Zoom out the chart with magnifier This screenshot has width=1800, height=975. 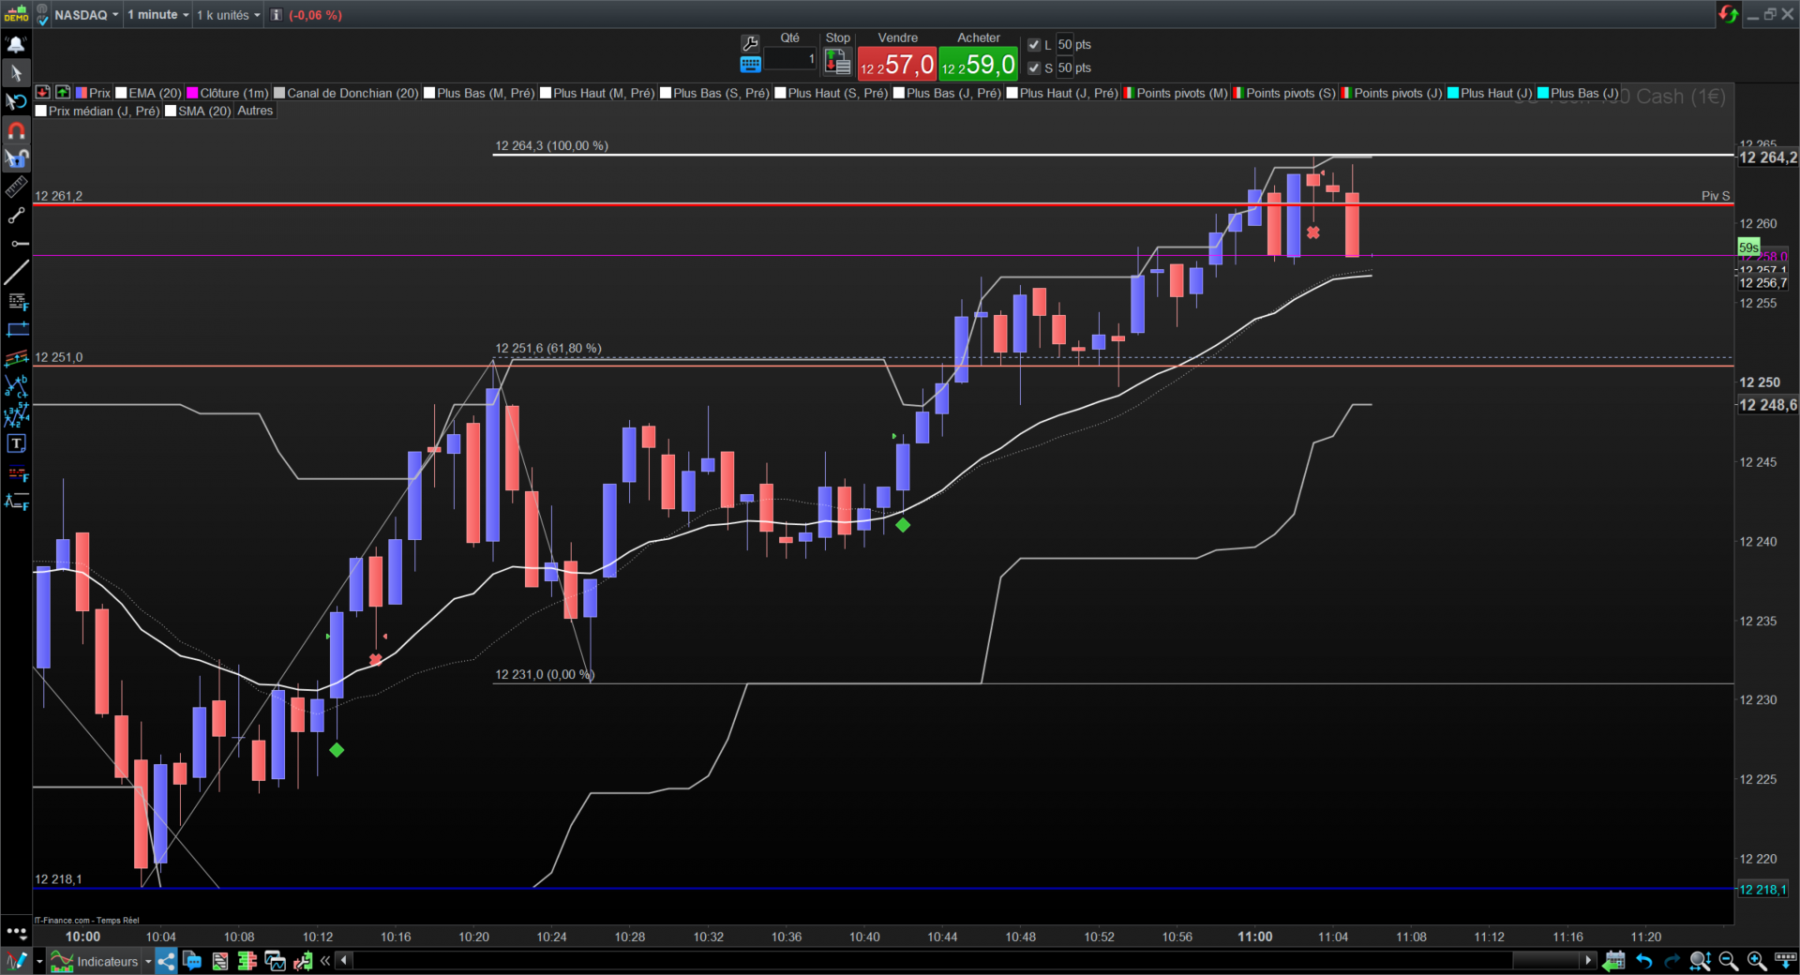1727,961
